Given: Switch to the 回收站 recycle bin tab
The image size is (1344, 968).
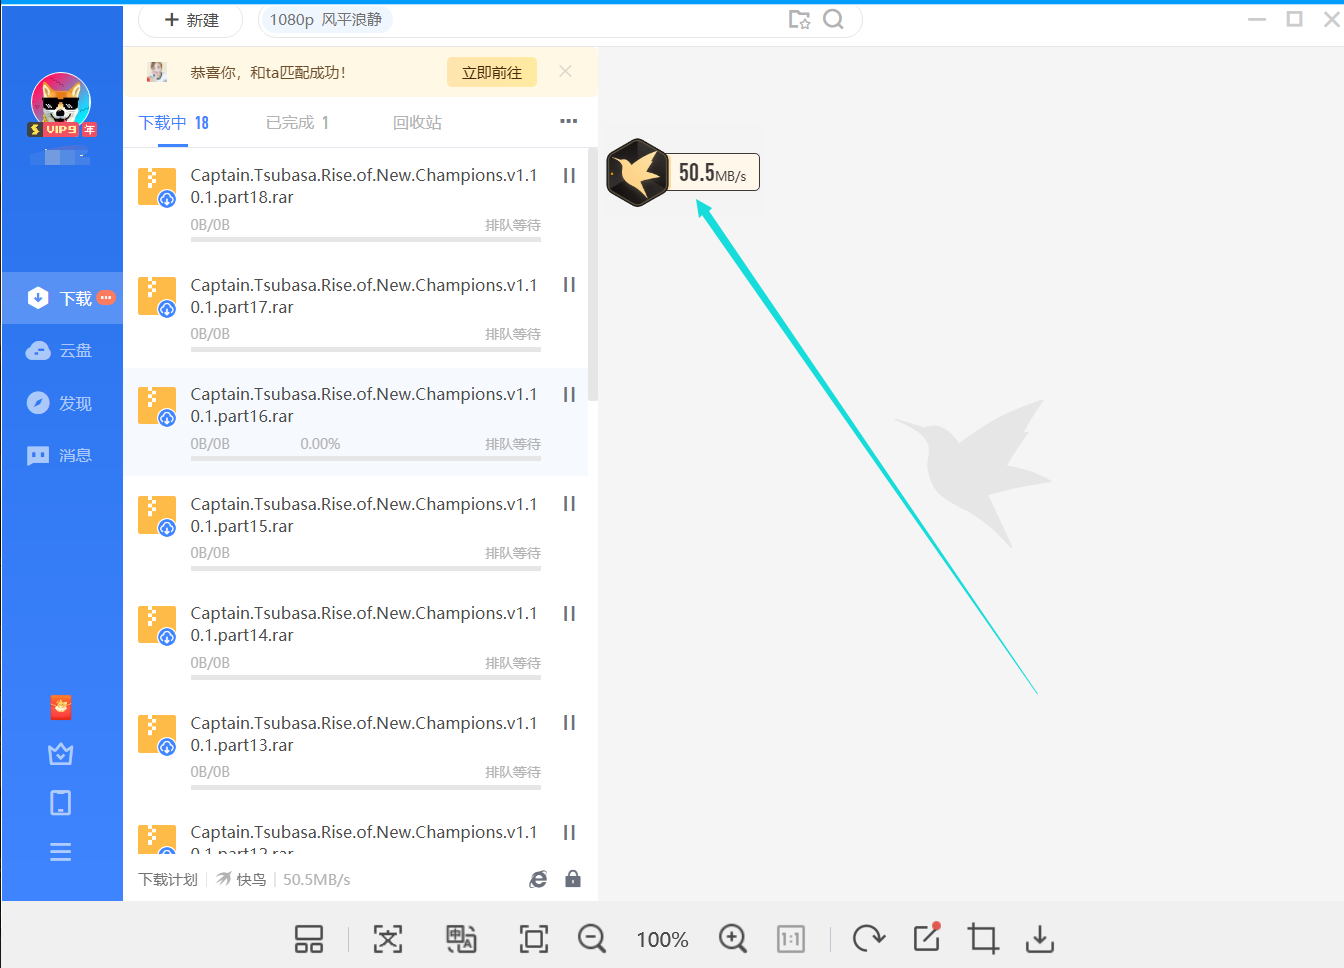Looking at the screenshot, I should 417,123.
